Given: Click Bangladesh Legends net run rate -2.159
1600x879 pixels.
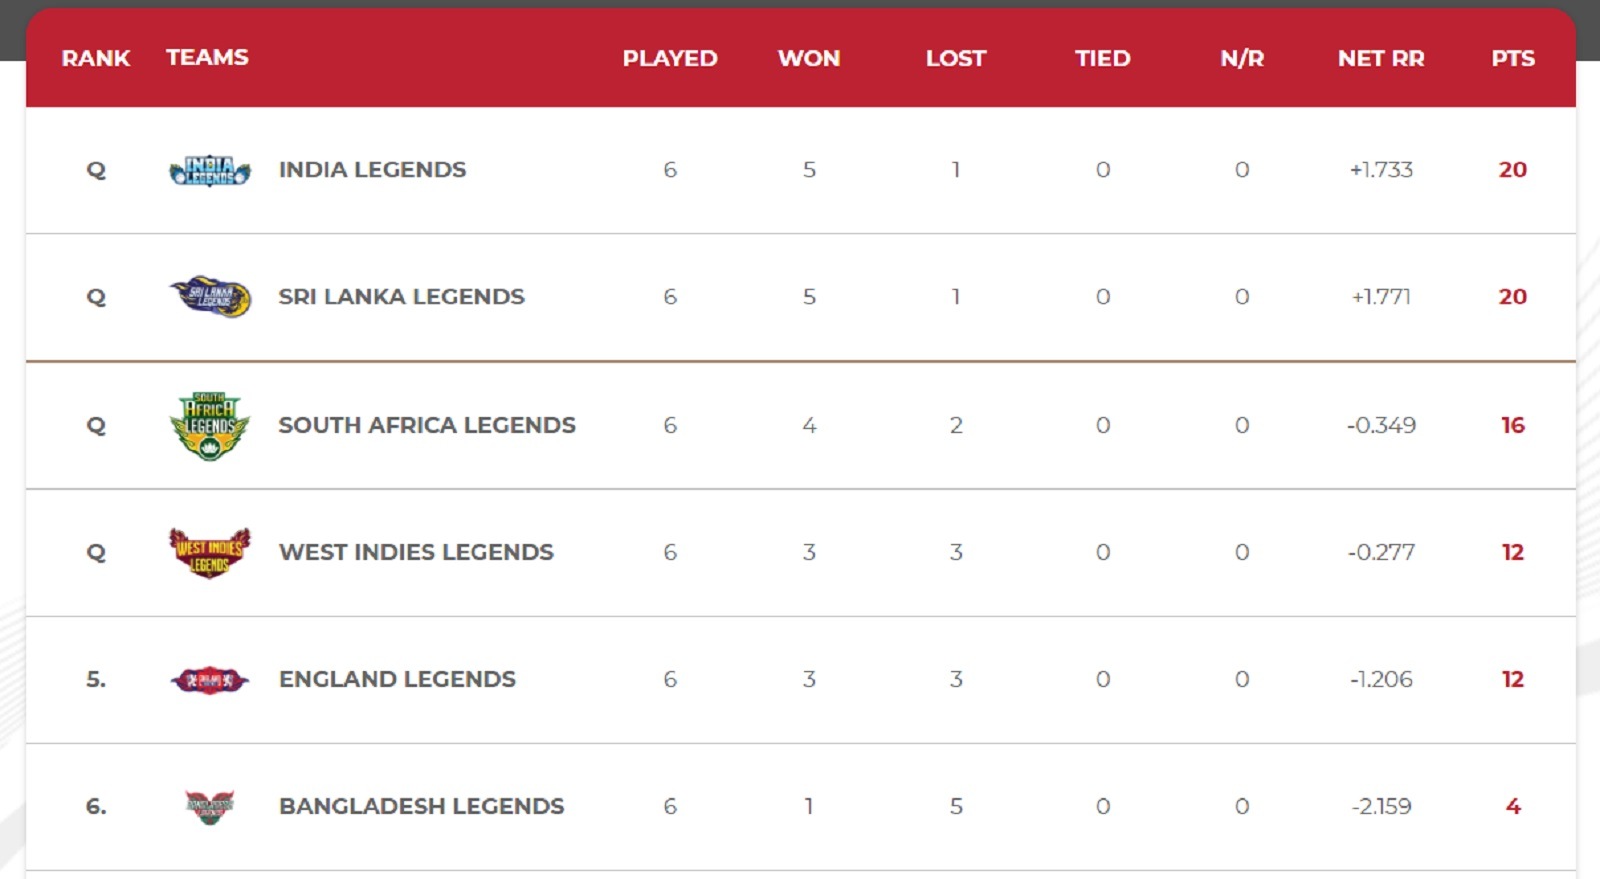Looking at the screenshot, I should coord(1381,806).
